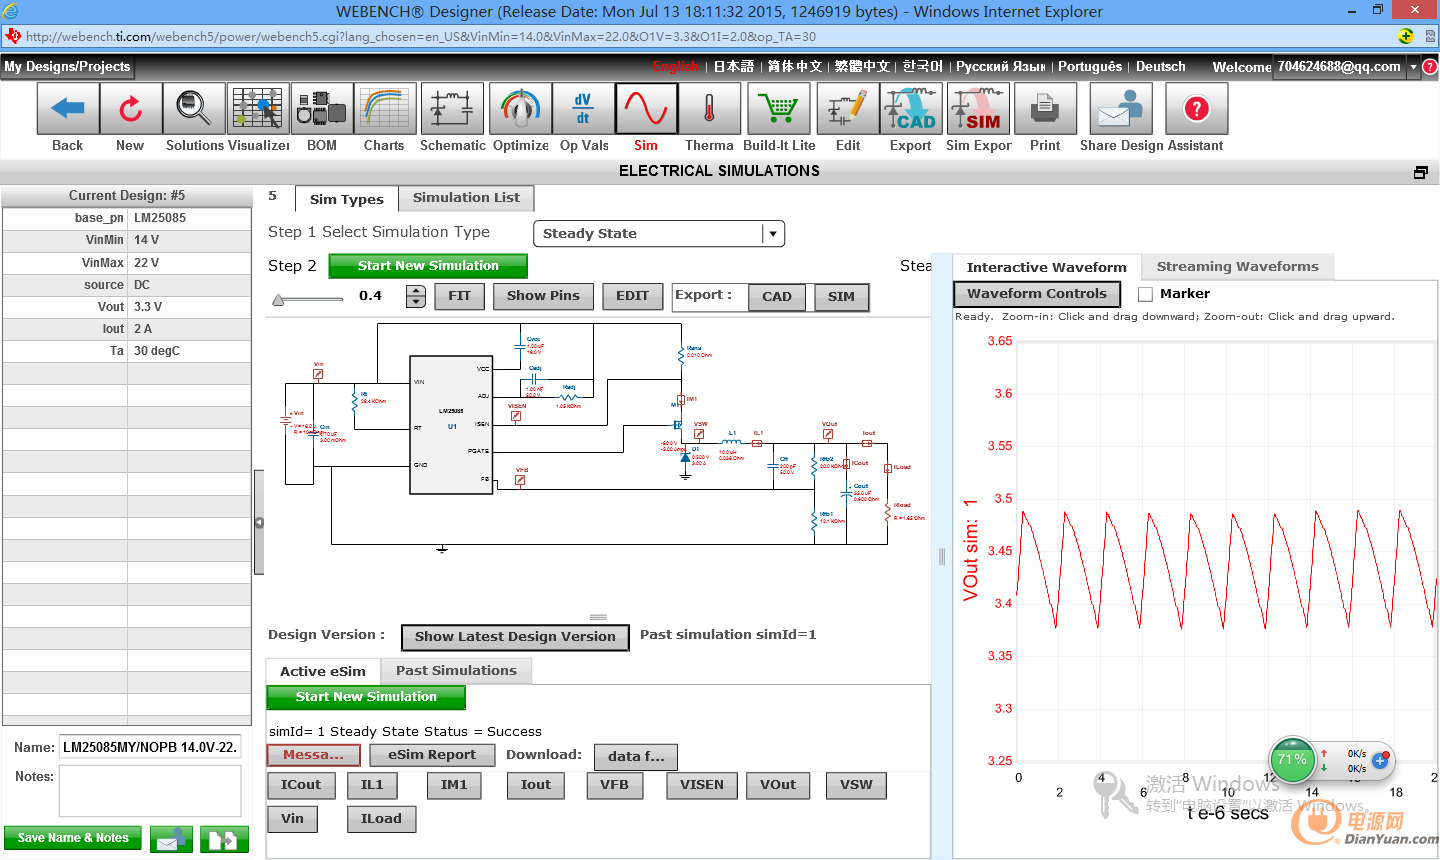Viewport: 1440px width, 860px height.
Task: Plot the ICout waveform button
Action: pyautogui.click(x=301, y=786)
